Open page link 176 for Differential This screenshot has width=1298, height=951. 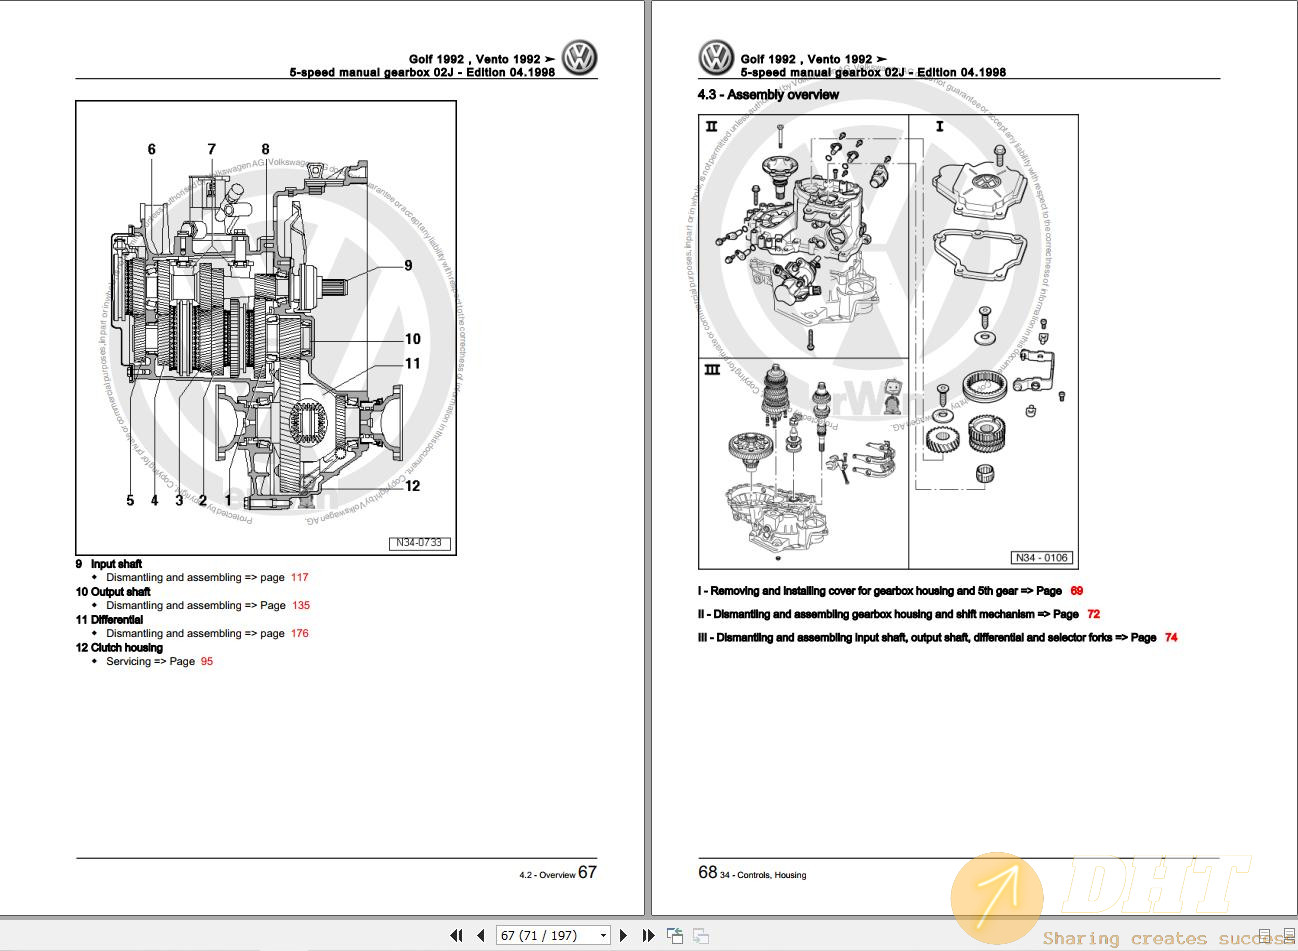(x=300, y=634)
